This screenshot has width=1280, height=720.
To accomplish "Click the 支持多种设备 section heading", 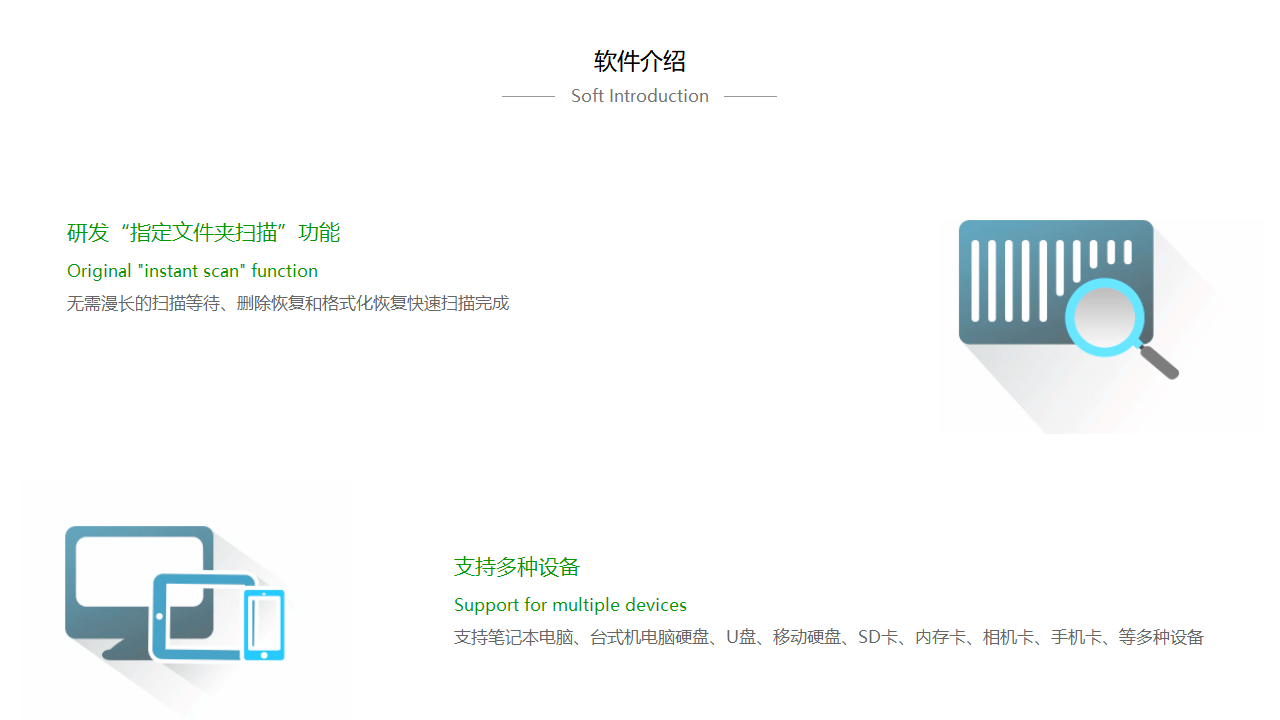I will coord(516,567).
